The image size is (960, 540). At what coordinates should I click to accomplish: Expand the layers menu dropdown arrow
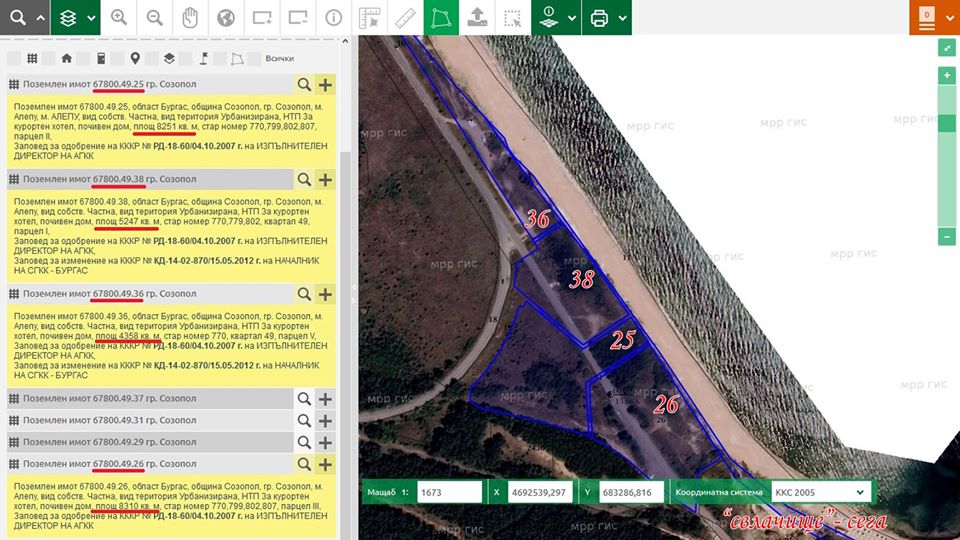91,18
